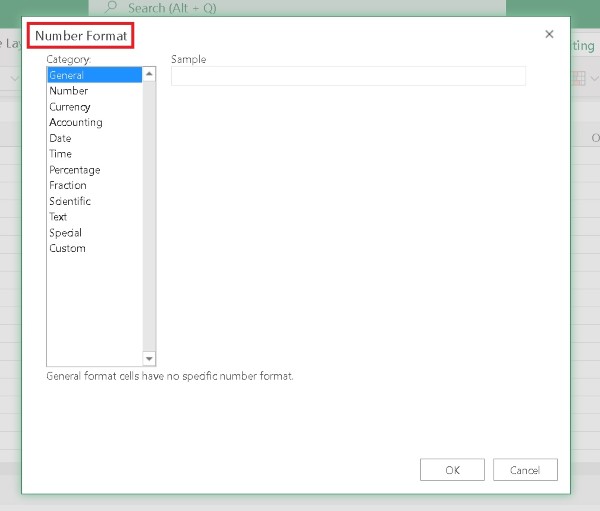Select the Date format category
The width and height of the screenshot is (600, 511).
(61, 138)
